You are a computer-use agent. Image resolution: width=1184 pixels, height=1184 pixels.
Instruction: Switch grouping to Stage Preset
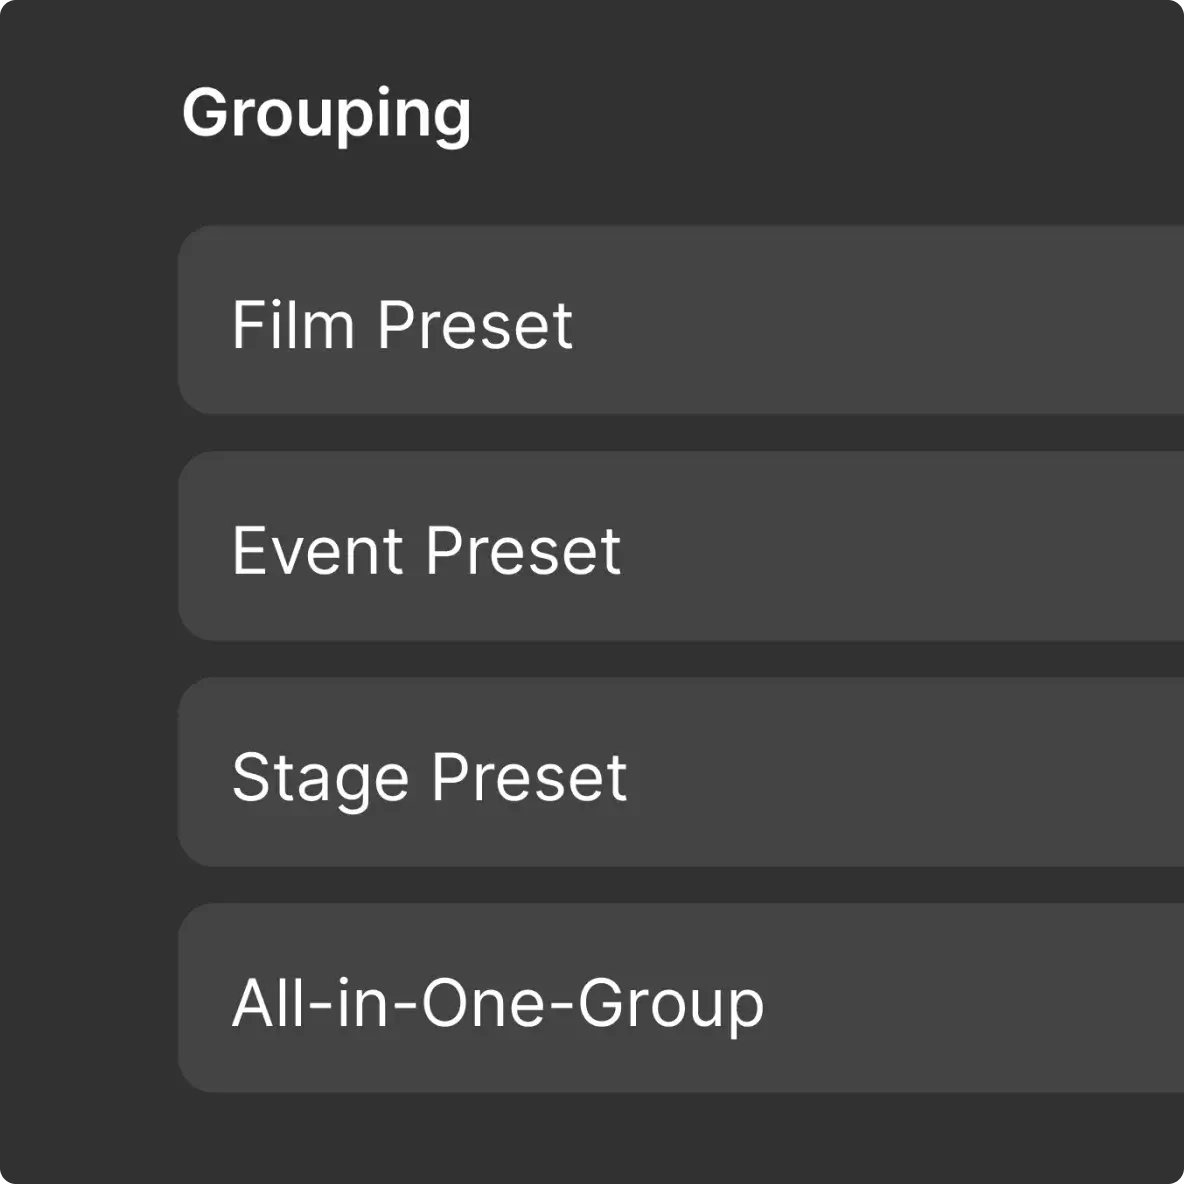(x=680, y=773)
